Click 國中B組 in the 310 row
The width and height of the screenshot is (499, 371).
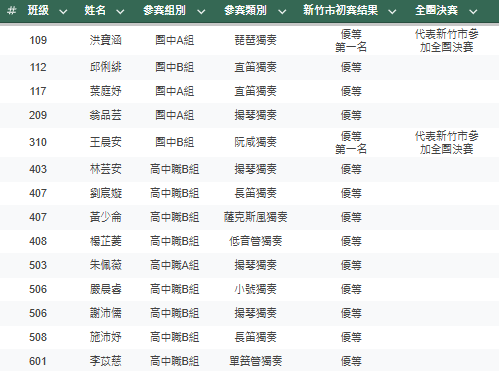pyautogui.click(x=175, y=142)
